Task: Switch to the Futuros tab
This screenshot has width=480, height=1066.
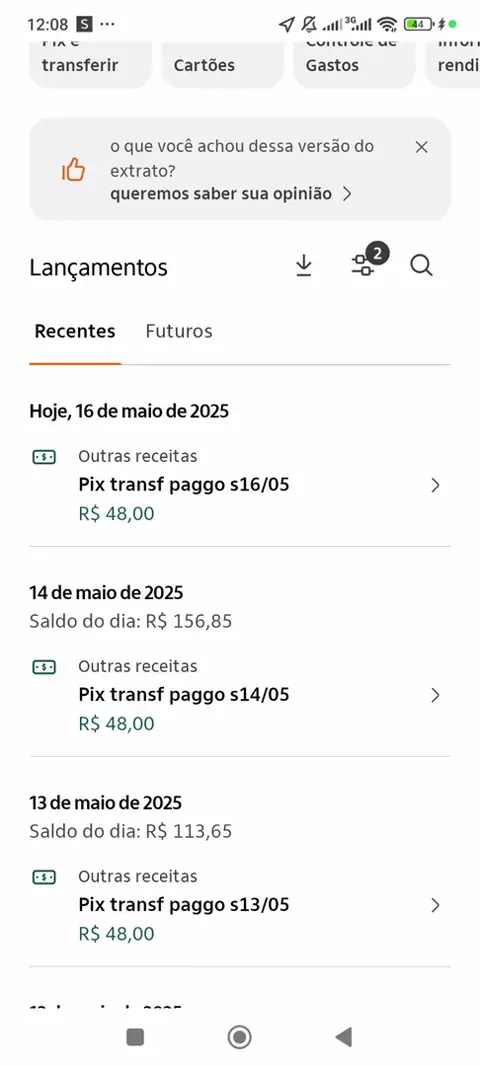Action: [x=179, y=331]
